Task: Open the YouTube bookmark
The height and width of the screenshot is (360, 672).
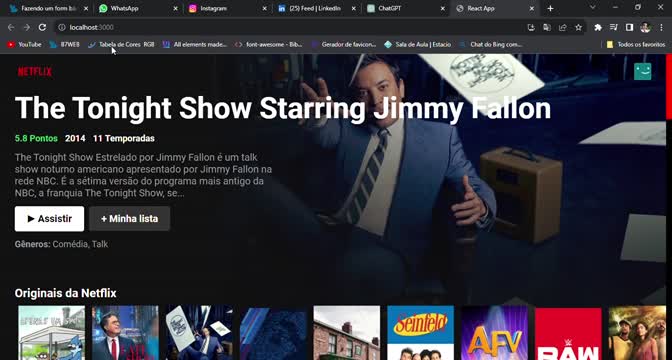Action: tap(24, 44)
